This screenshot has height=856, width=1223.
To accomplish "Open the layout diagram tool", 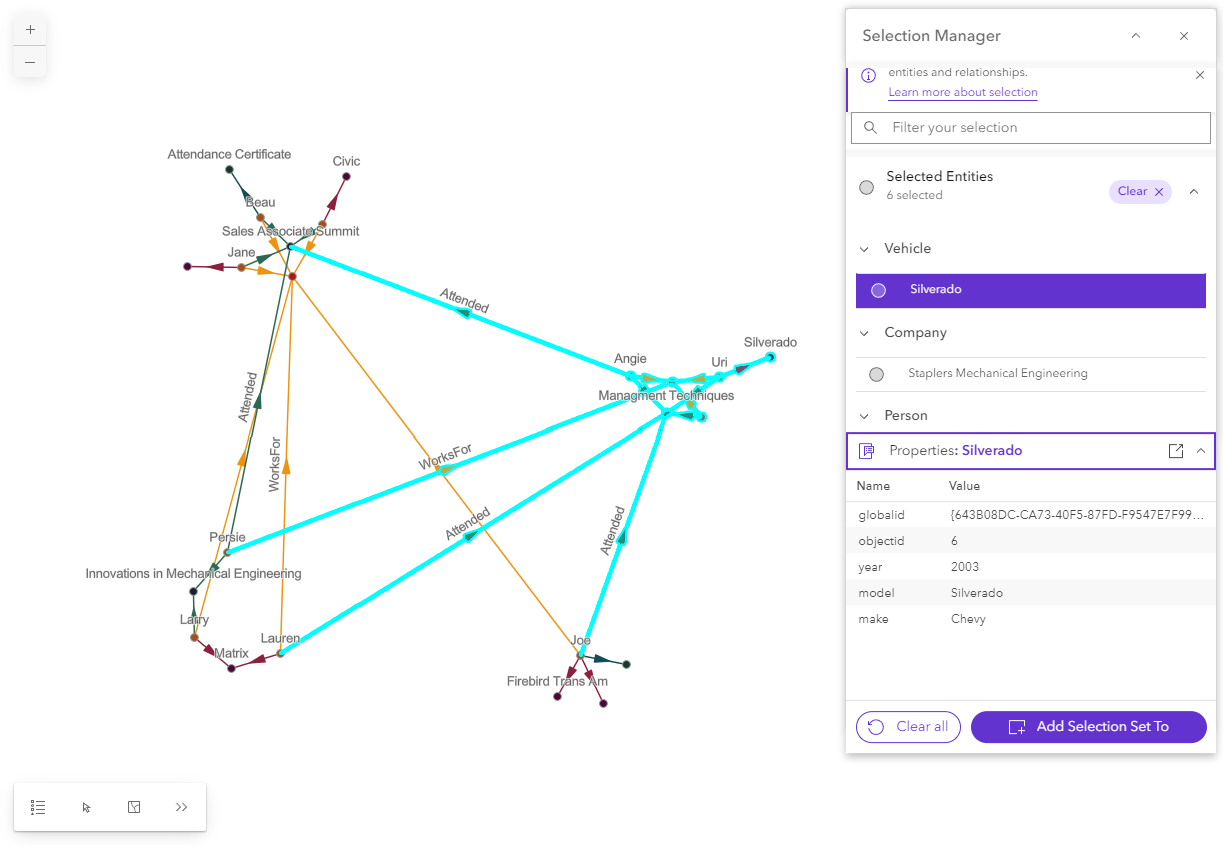I will click(x=134, y=807).
